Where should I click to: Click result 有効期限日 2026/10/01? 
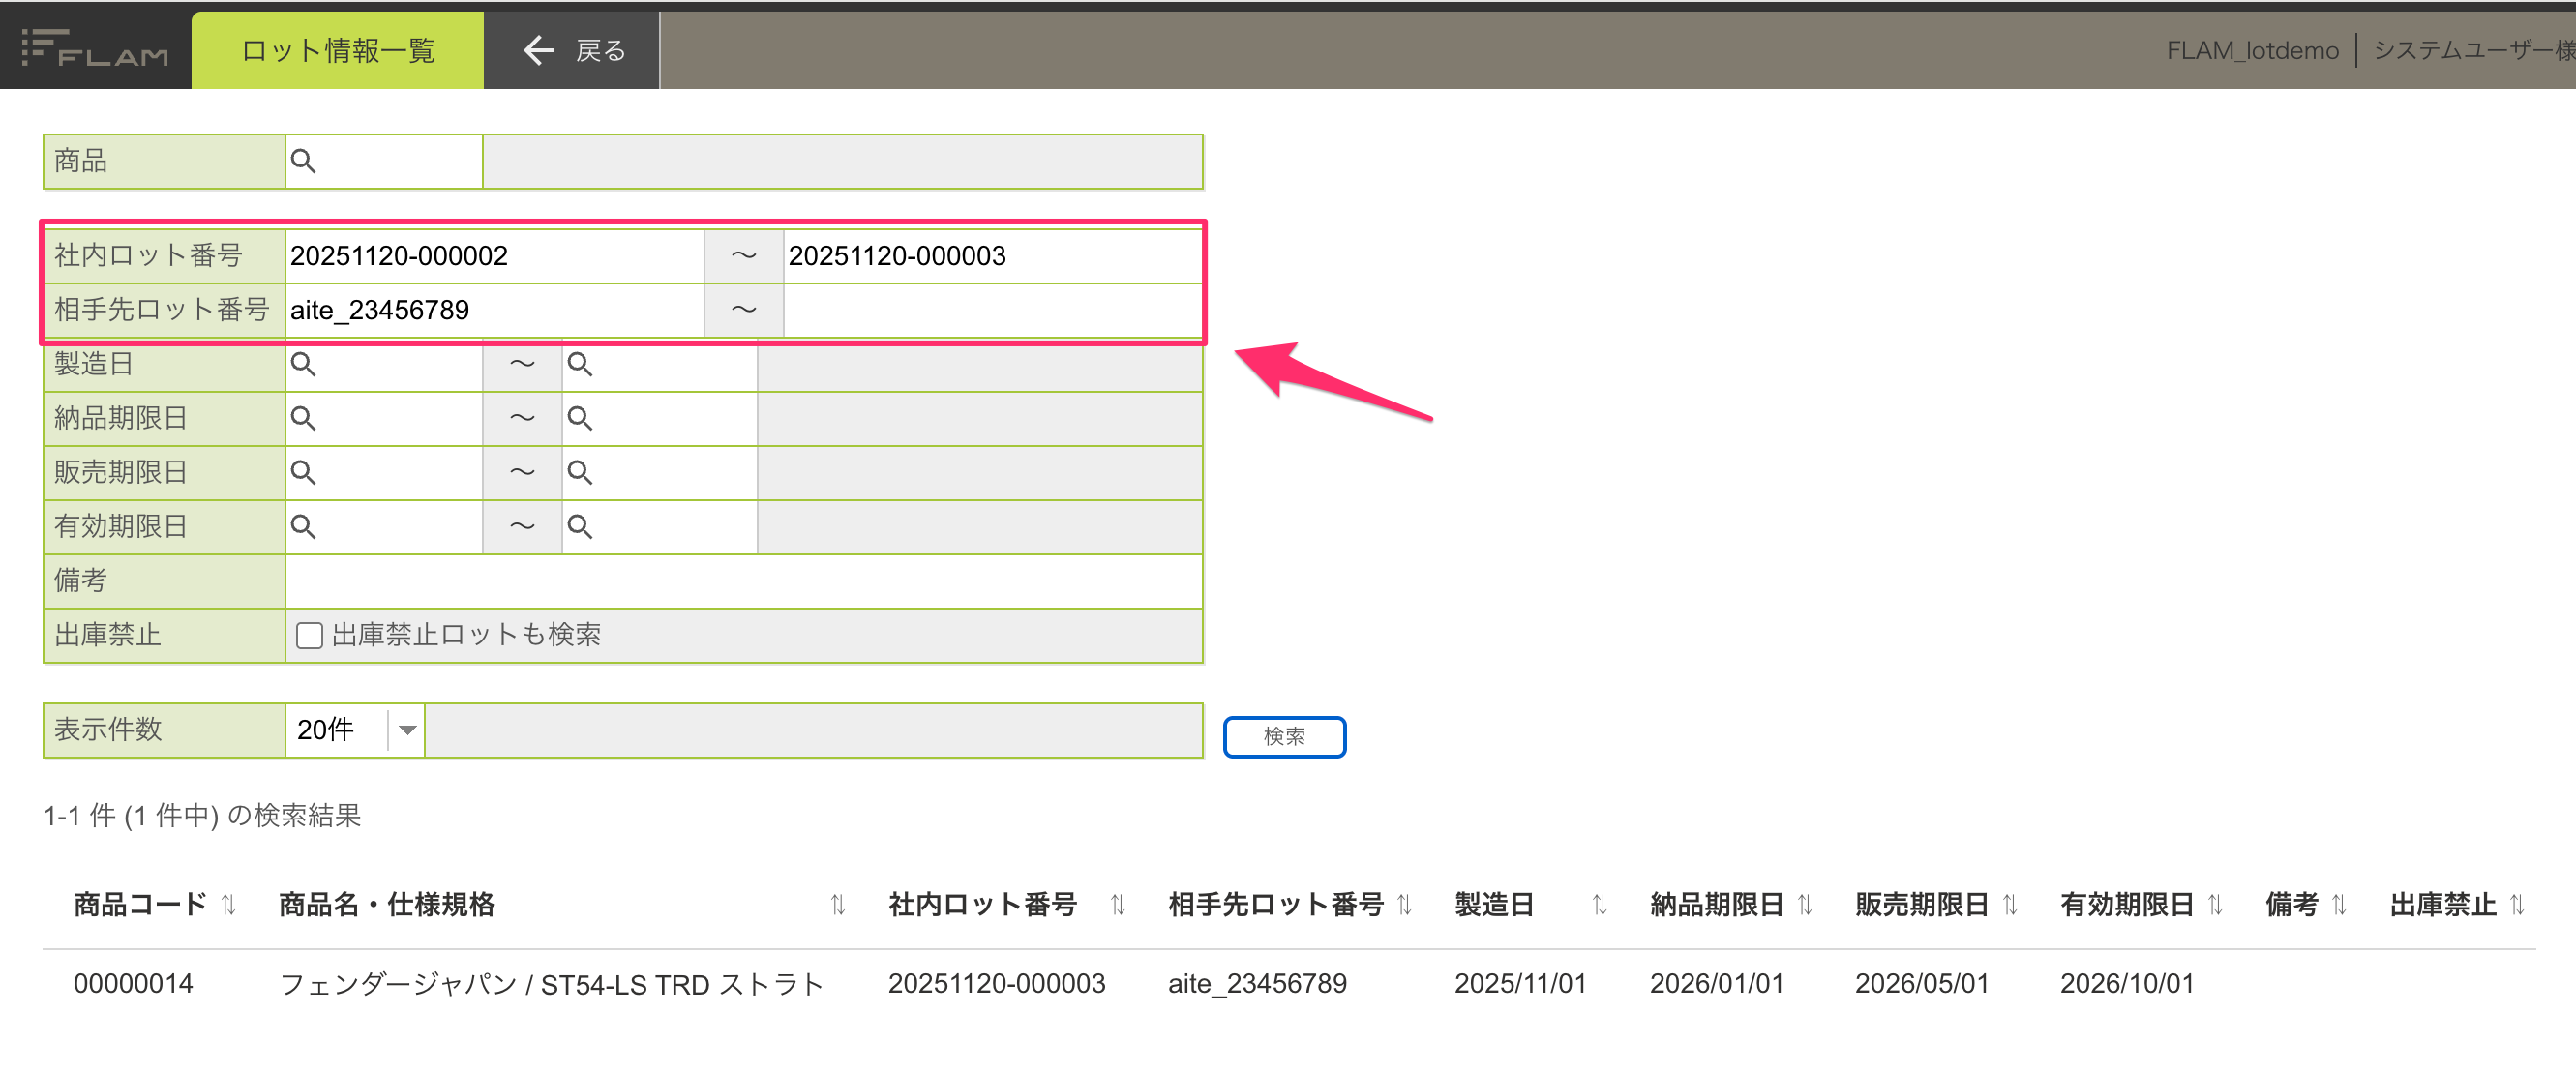[2126, 984]
